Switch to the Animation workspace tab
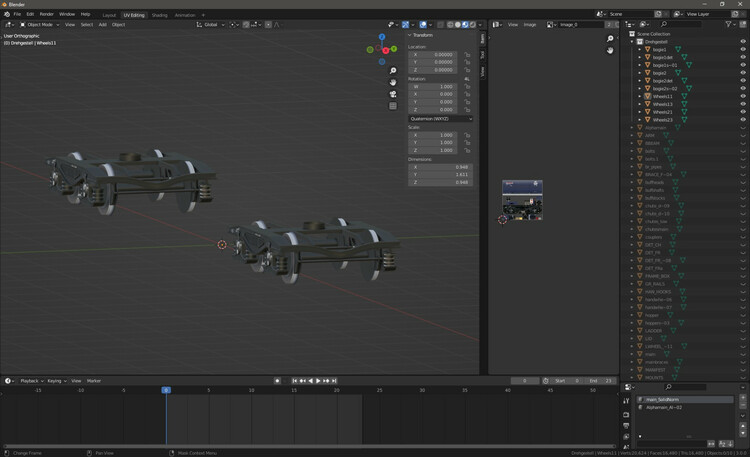 pyautogui.click(x=185, y=15)
